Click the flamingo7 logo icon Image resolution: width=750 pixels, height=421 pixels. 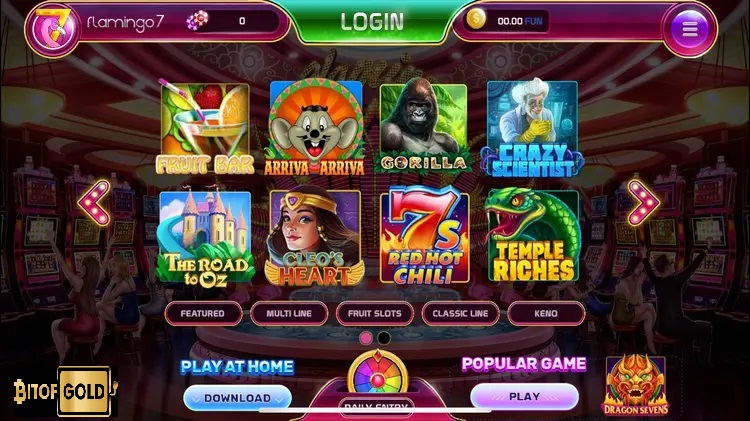pyautogui.click(x=53, y=28)
